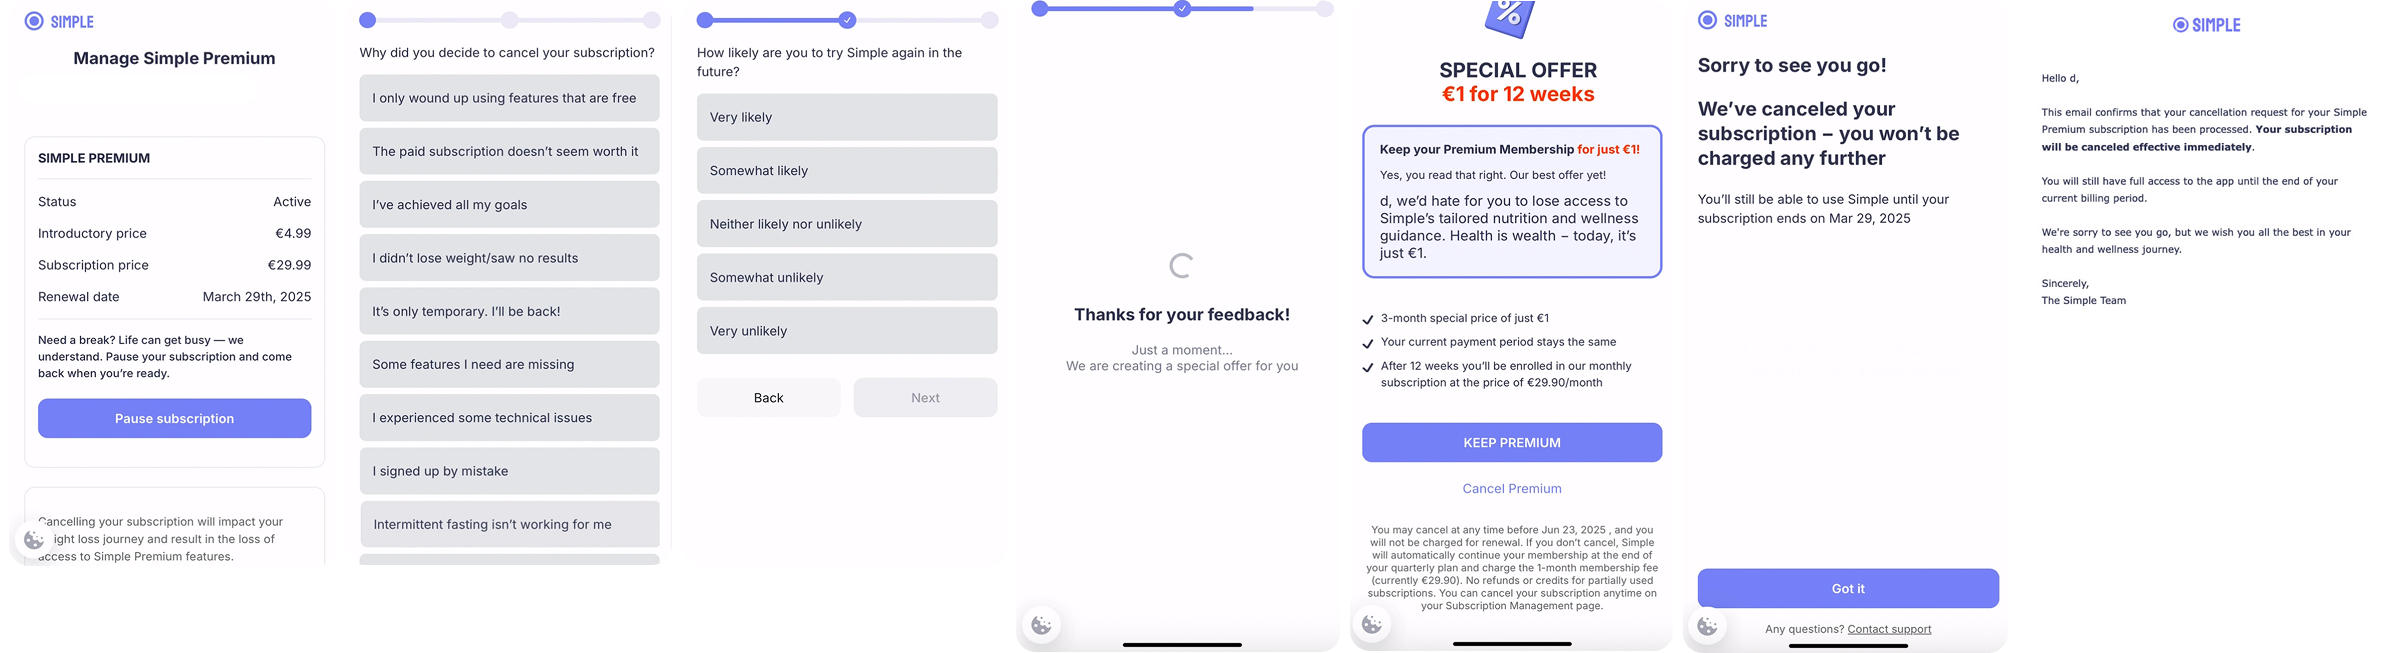Click cookie icon beside Contact support
Screen dimensions: 2400x653
(x=1707, y=627)
